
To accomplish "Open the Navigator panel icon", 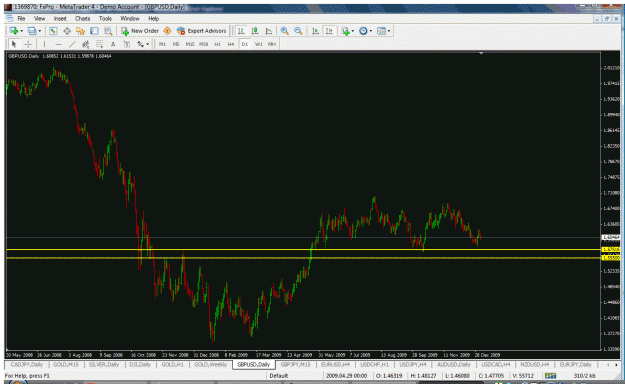I will [81, 31].
